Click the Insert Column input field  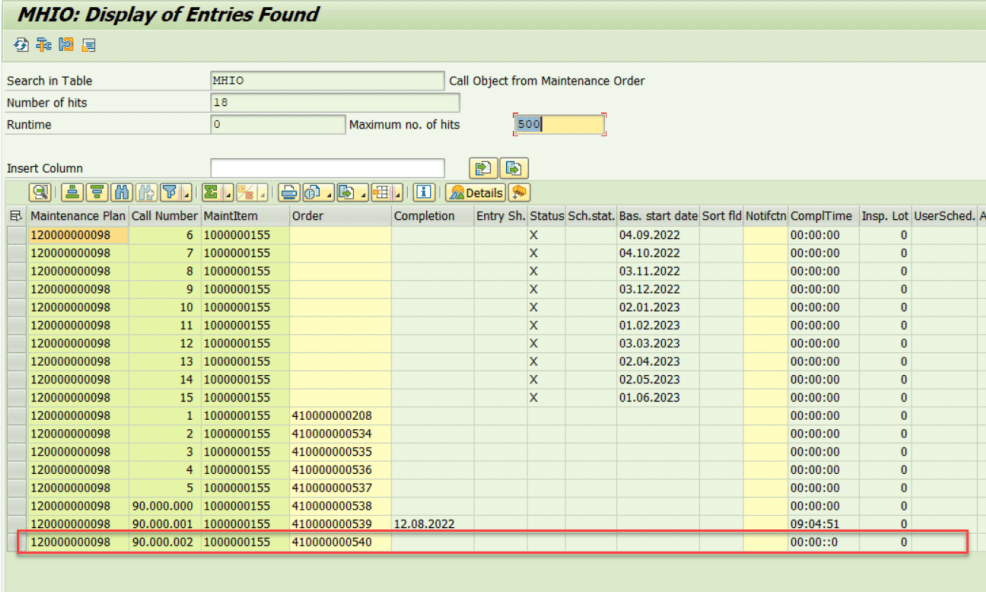pyautogui.click(x=327, y=168)
